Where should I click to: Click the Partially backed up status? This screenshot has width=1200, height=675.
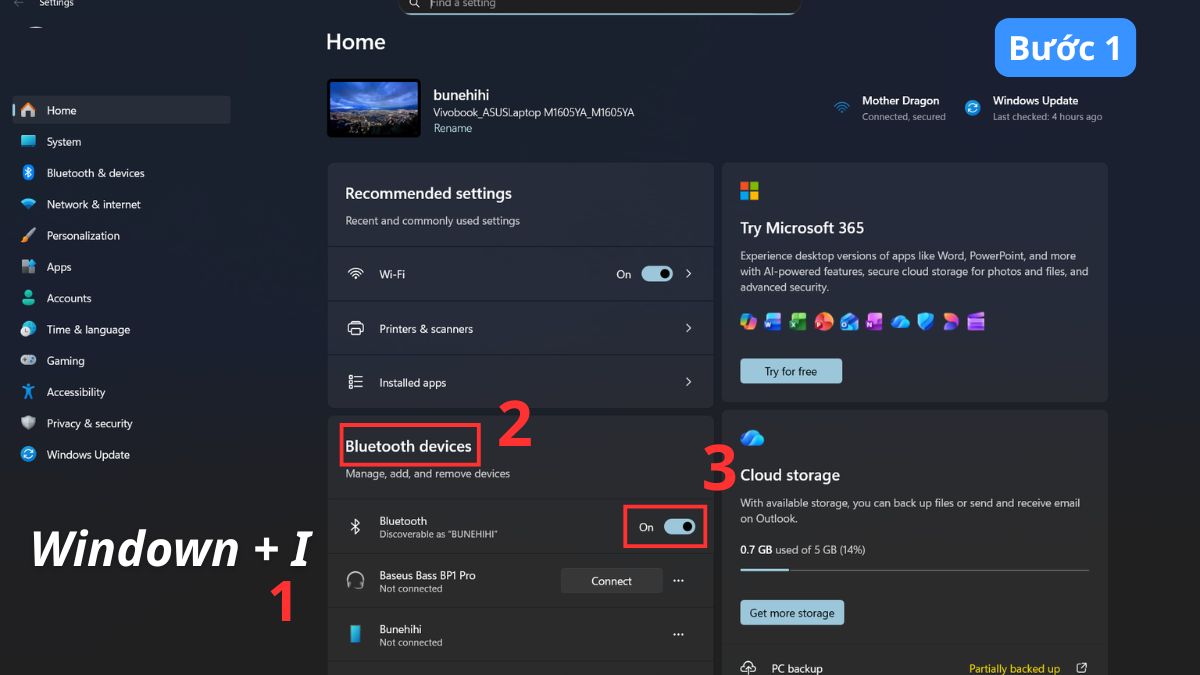(1014, 668)
